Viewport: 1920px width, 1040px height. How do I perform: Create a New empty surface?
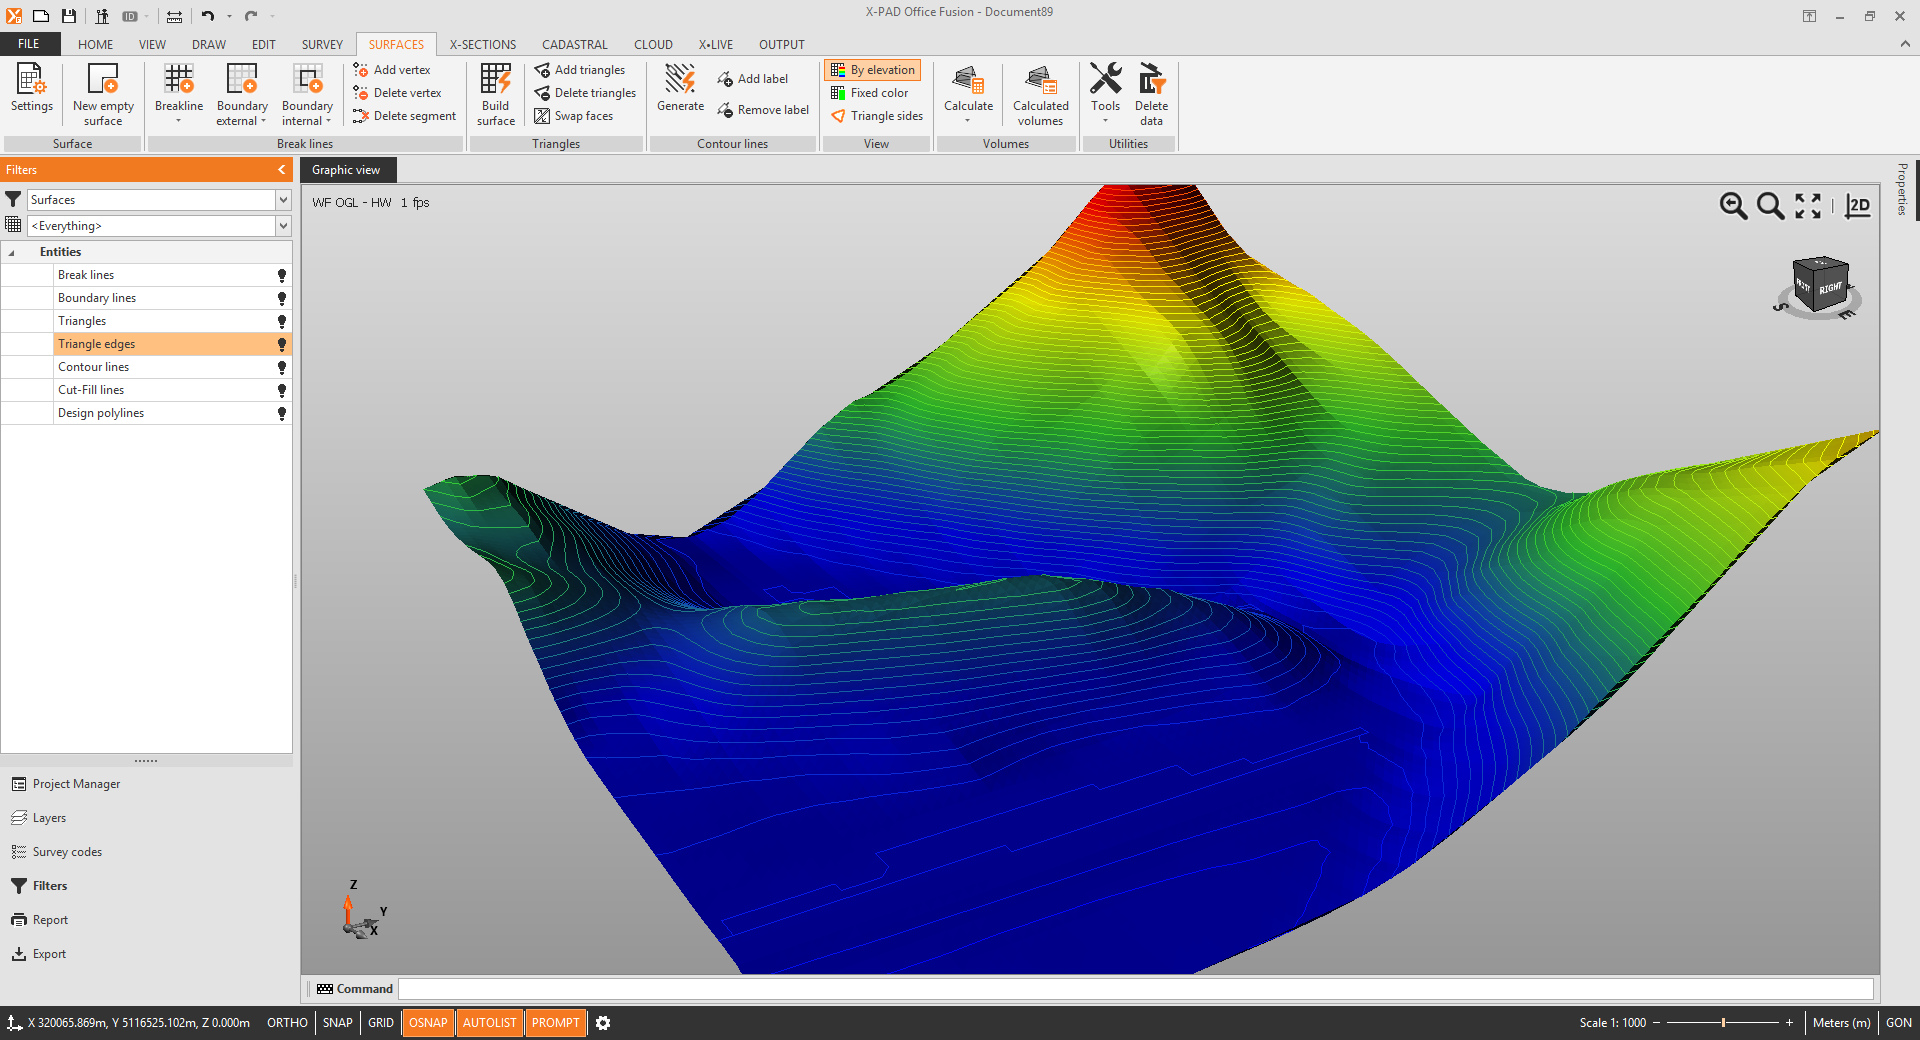pyautogui.click(x=103, y=80)
